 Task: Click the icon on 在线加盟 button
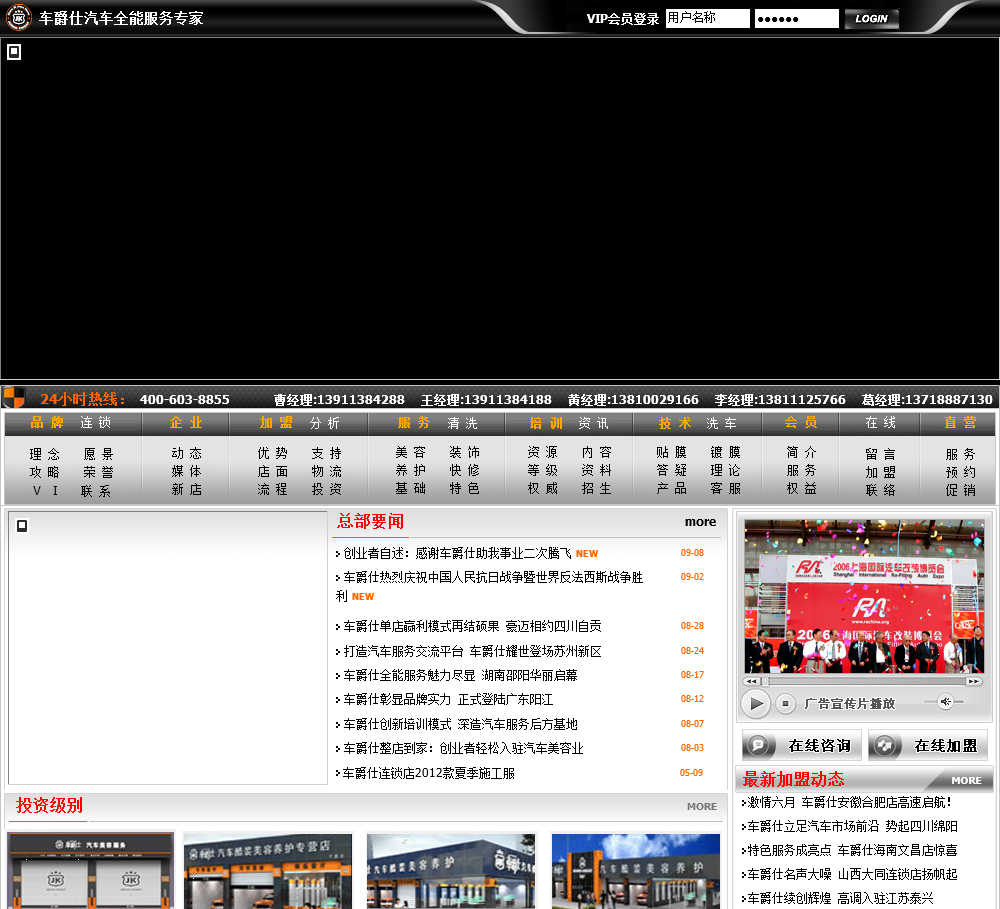(885, 745)
